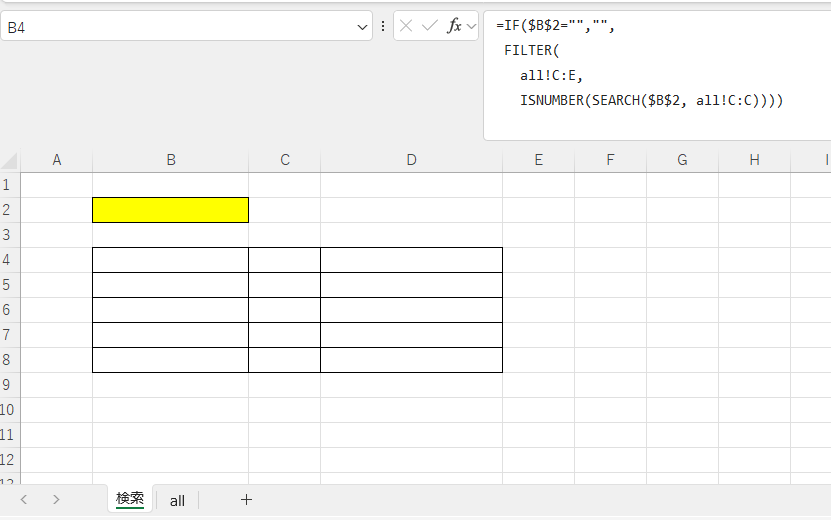The width and height of the screenshot is (831, 520).
Task: Select cell B4 in the bordered table
Action: click(x=170, y=260)
